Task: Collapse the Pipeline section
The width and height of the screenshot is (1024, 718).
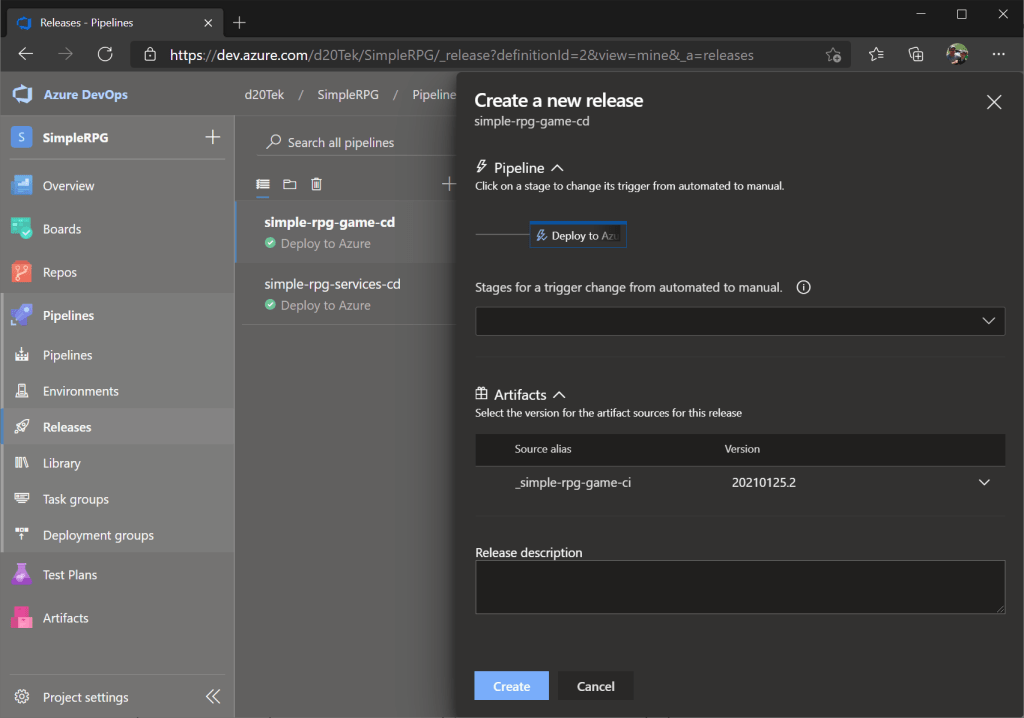Action: point(557,168)
